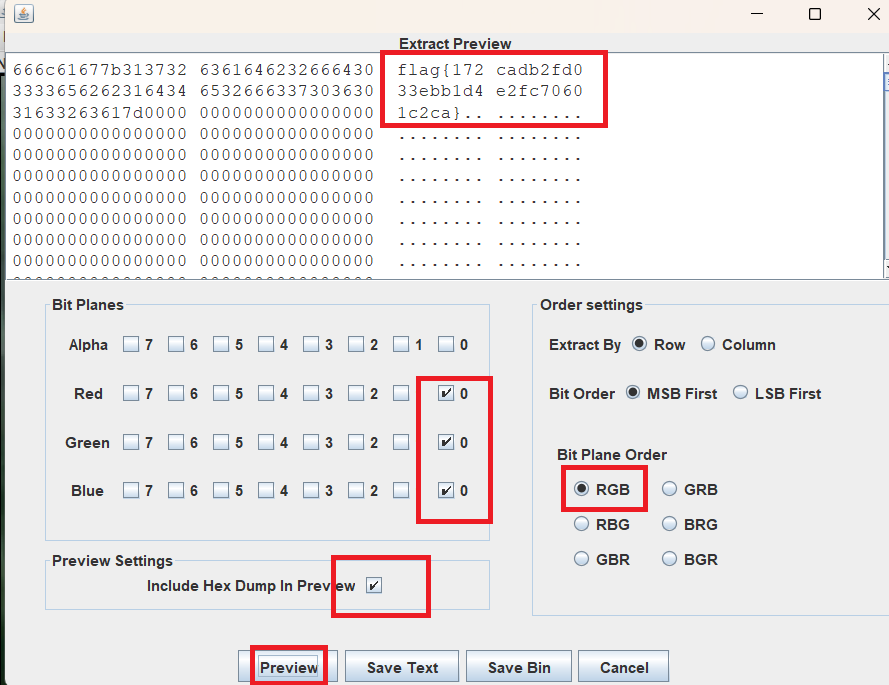Image resolution: width=889 pixels, height=685 pixels.
Task: Check Alpha bit plane 6
Action: (176, 344)
